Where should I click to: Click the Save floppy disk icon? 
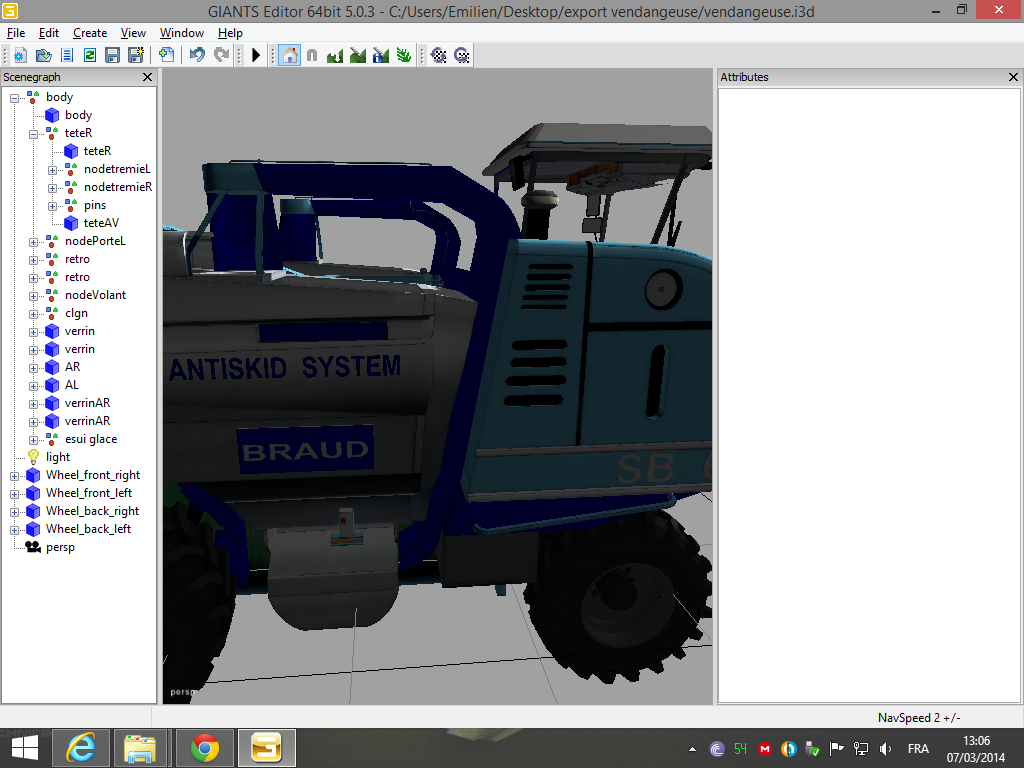pyautogui.click(x=112, y=56)
